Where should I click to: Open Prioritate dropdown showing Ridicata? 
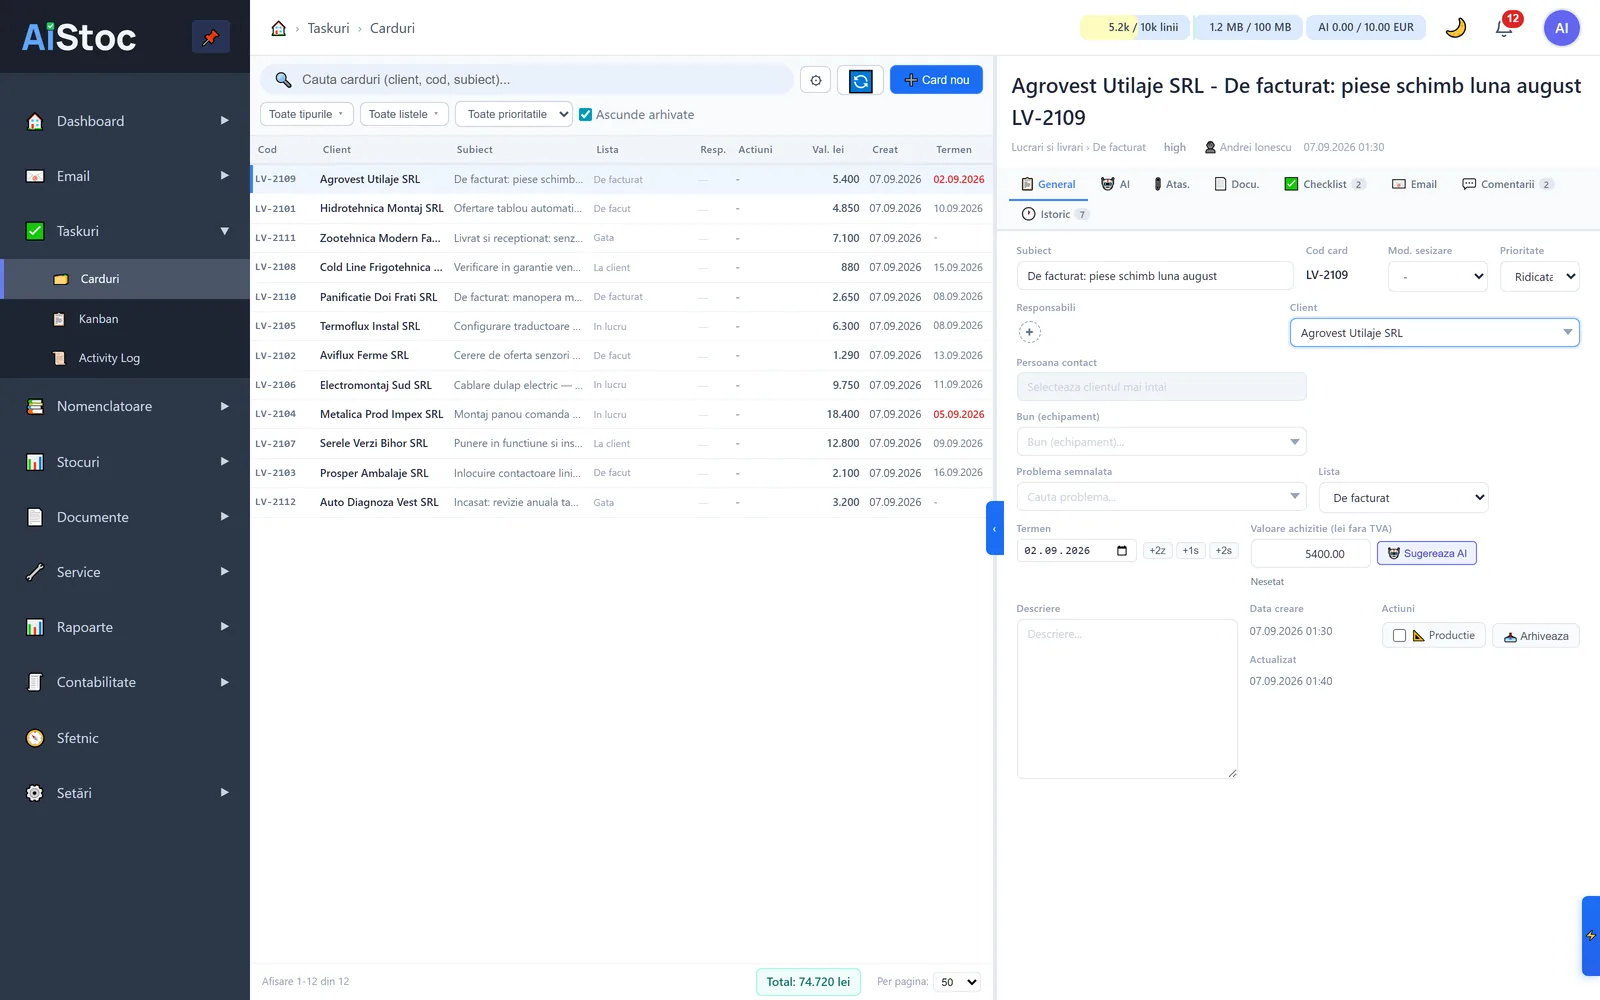point(1539,277)
